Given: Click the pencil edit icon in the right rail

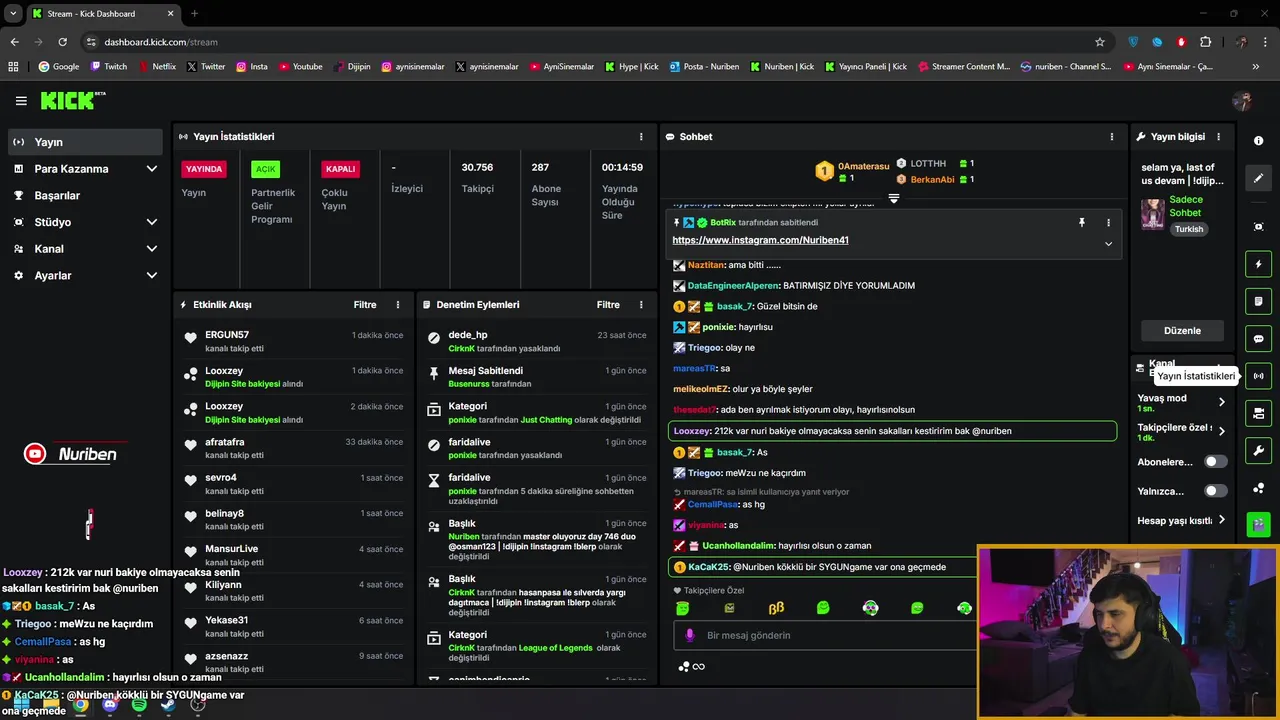Looking at the screenshot, I should coord(1258,178).
